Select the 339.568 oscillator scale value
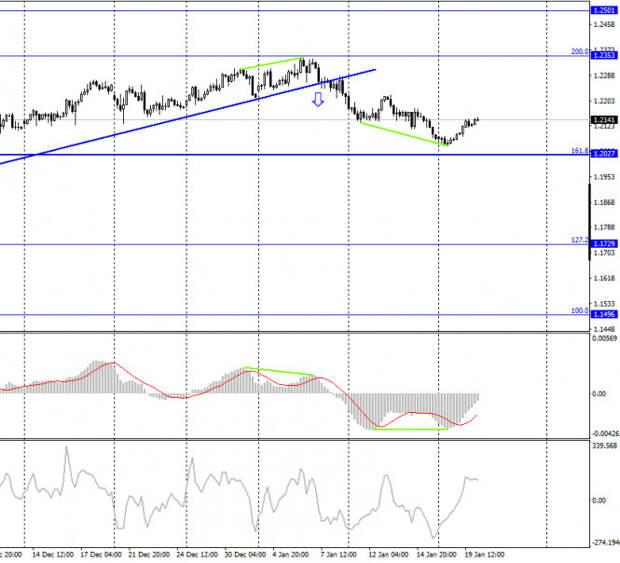This screenshot has width=620, height=563. click(x=604, y=446)
